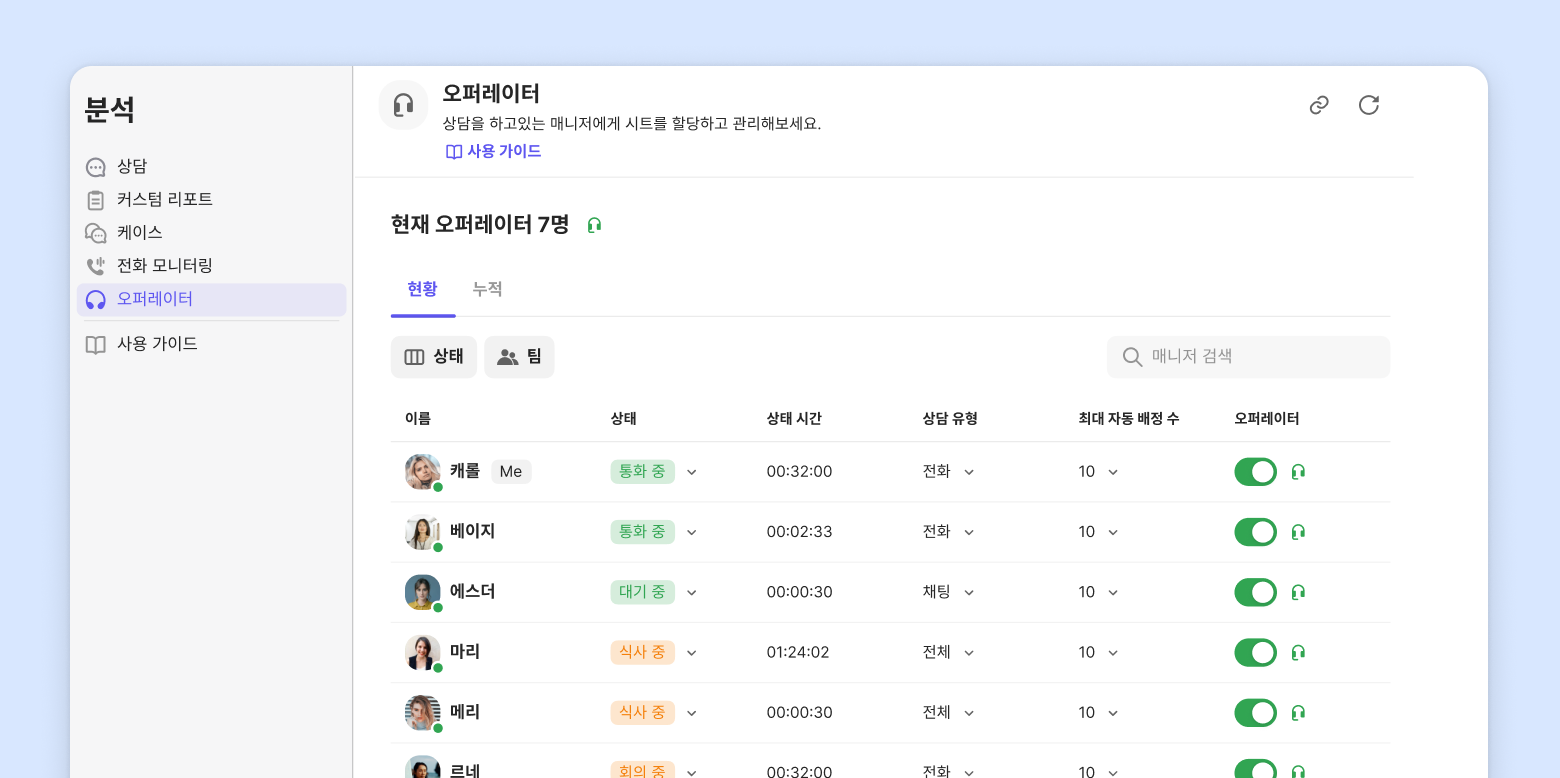Click 마리's profile avatar
The height and width of the screenshot is (778, 1560).
click(422, 652)
